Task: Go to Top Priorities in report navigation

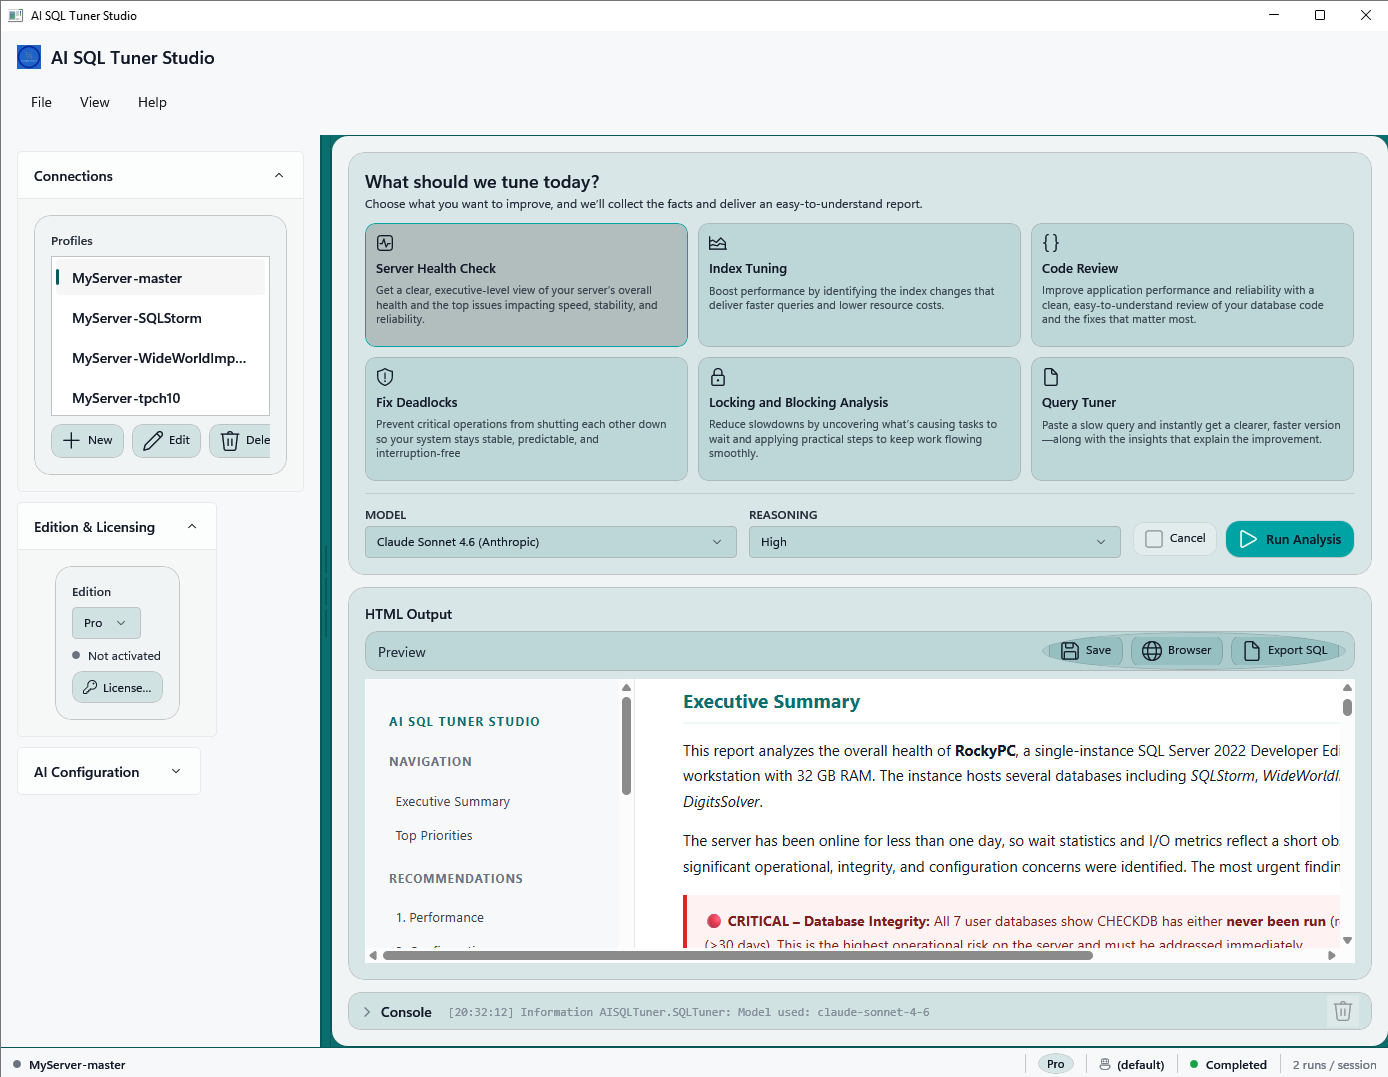Action: (x=434, y=836)
